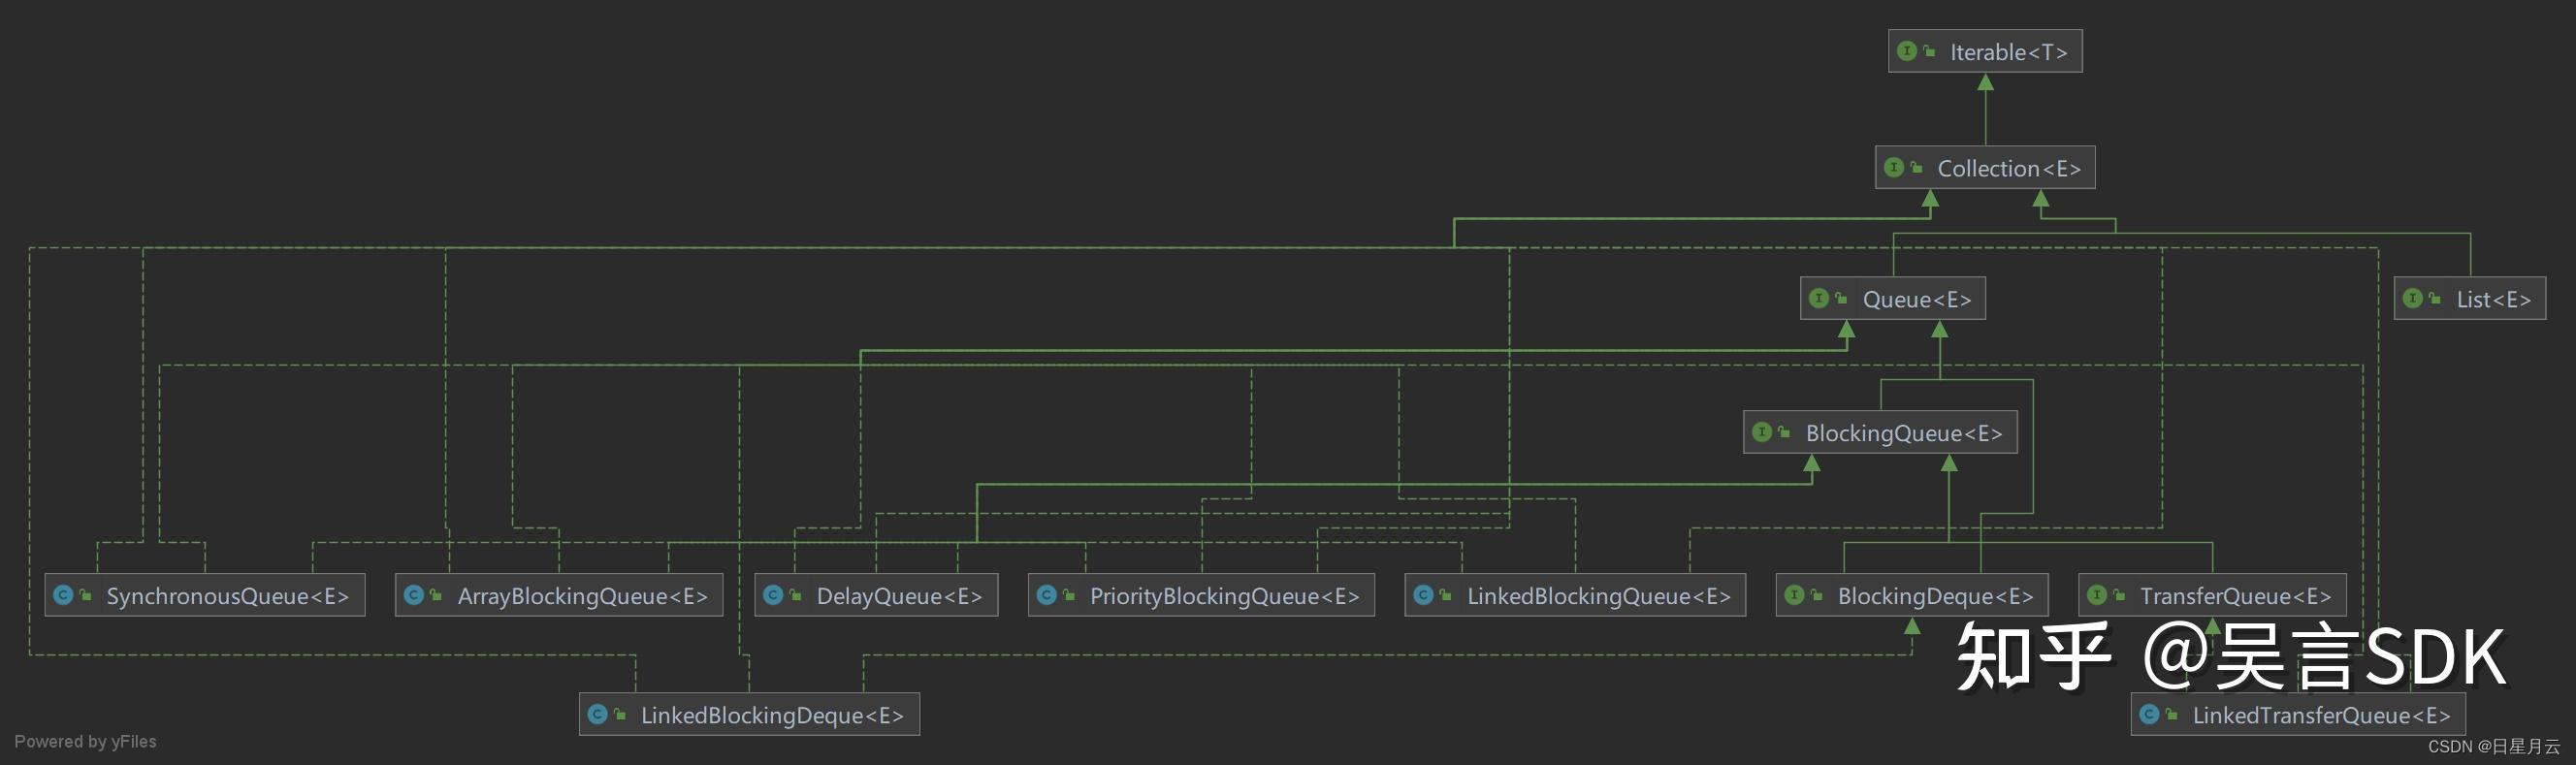Image resolution: width=2576 pixels, height=765 pixels.
Task: Click the Collection<E> node label
Action: click(2009, 168)
